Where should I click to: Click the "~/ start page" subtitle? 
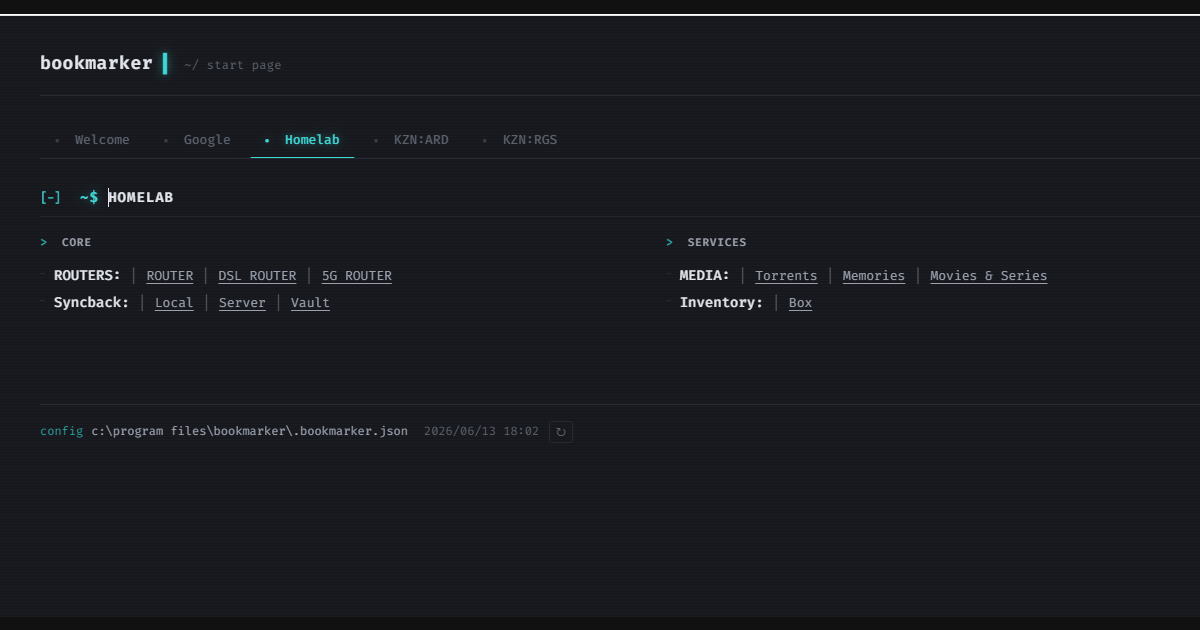point(232,65)
